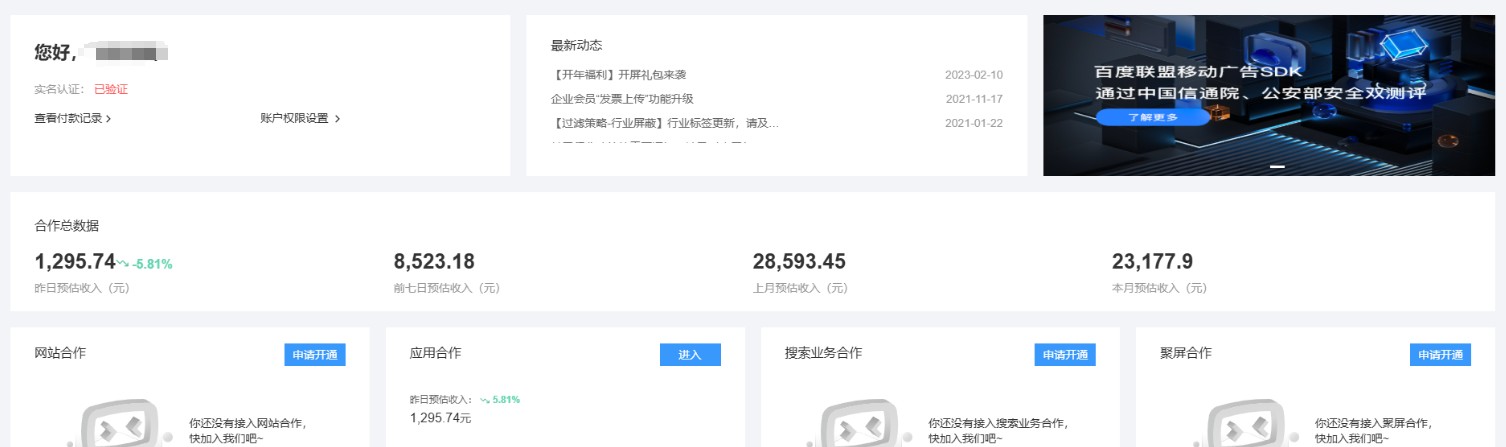Image resolution: width=1506 pixels, height=447 pixels.
Task: Click the 本月预估收入（元） label
Action: [x=1159, y=288]
